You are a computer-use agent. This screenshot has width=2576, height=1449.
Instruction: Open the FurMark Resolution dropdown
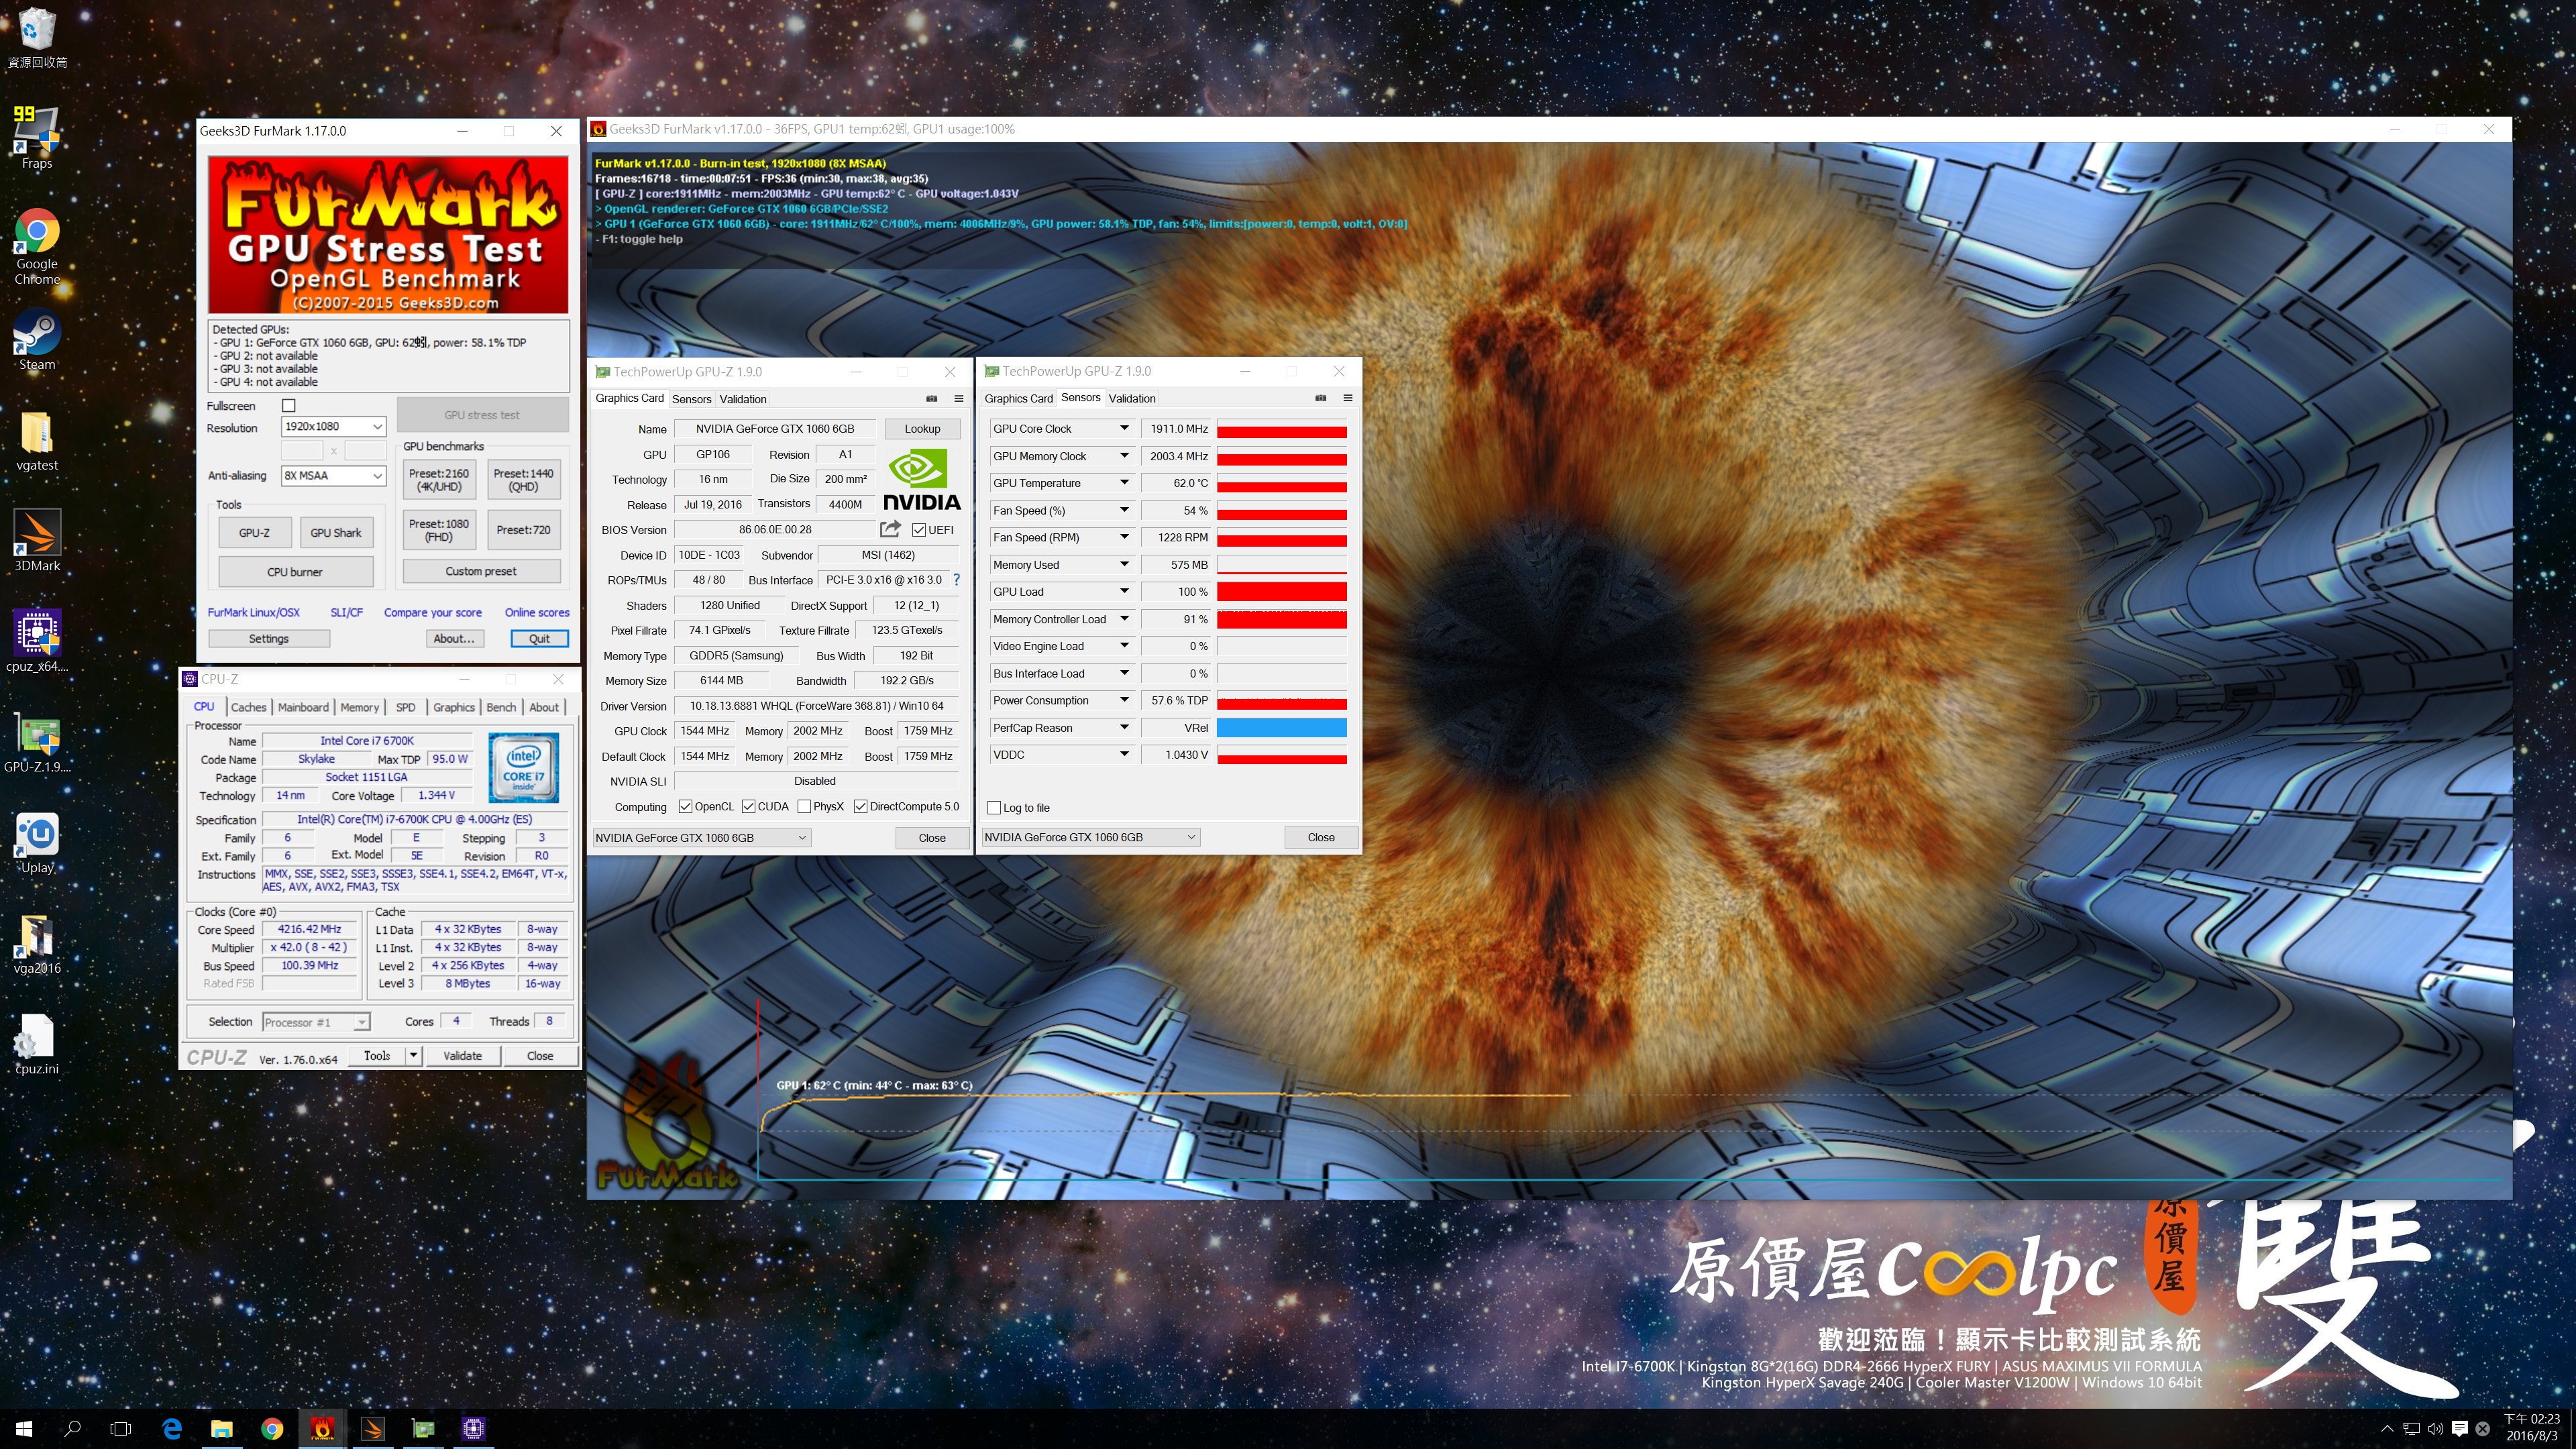click(333, 427)
